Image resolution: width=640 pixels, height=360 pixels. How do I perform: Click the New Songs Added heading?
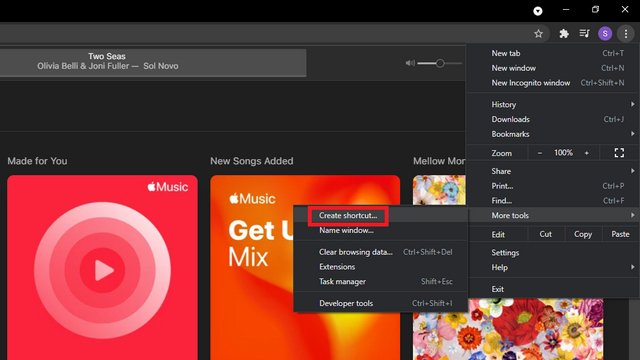(251, 161)
